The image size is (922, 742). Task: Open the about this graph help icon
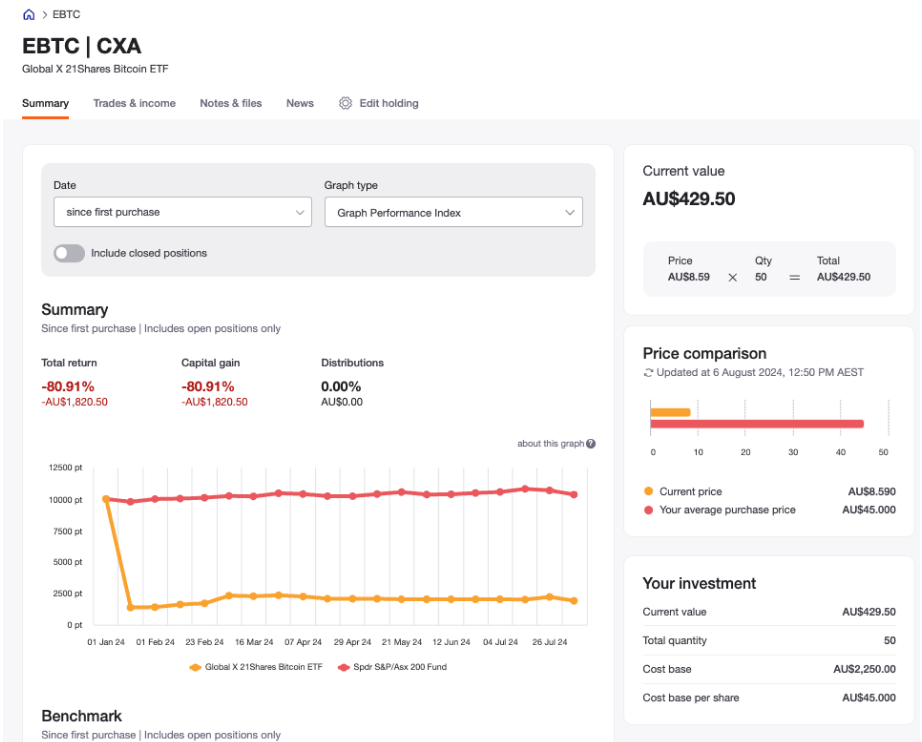coord(591,444)
